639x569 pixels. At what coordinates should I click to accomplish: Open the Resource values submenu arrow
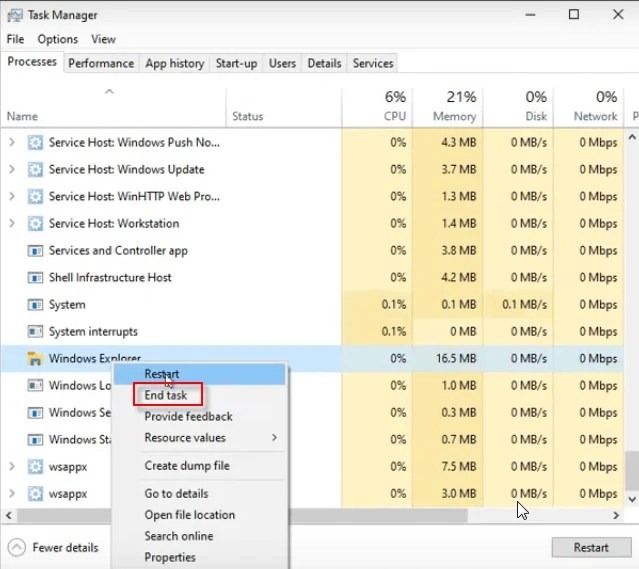[274, 437]
